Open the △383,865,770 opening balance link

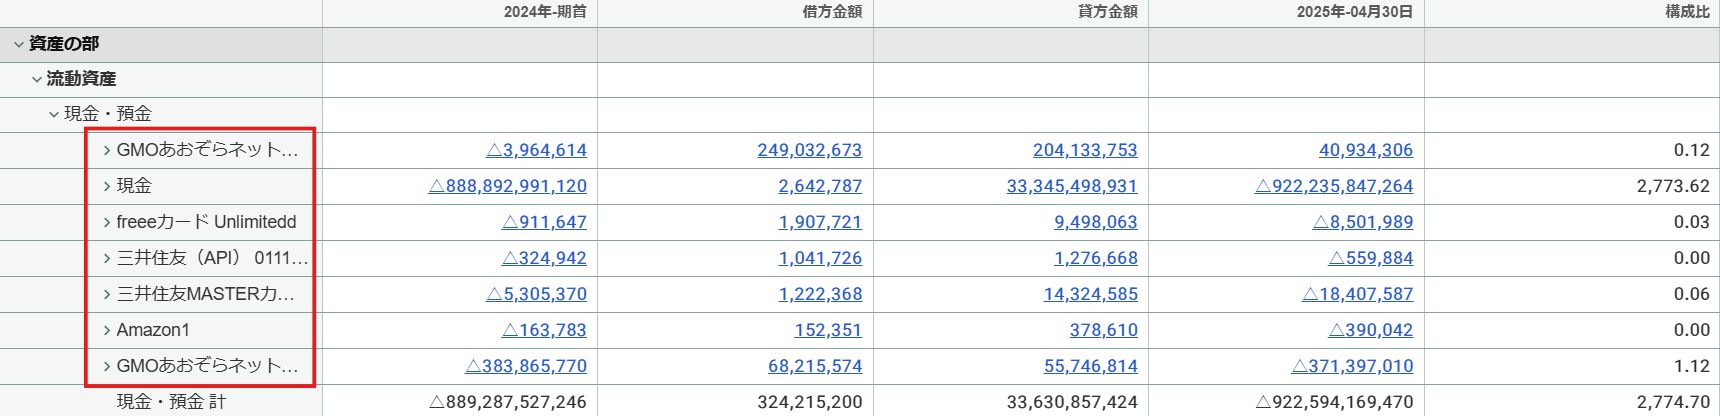coord(526,366)
